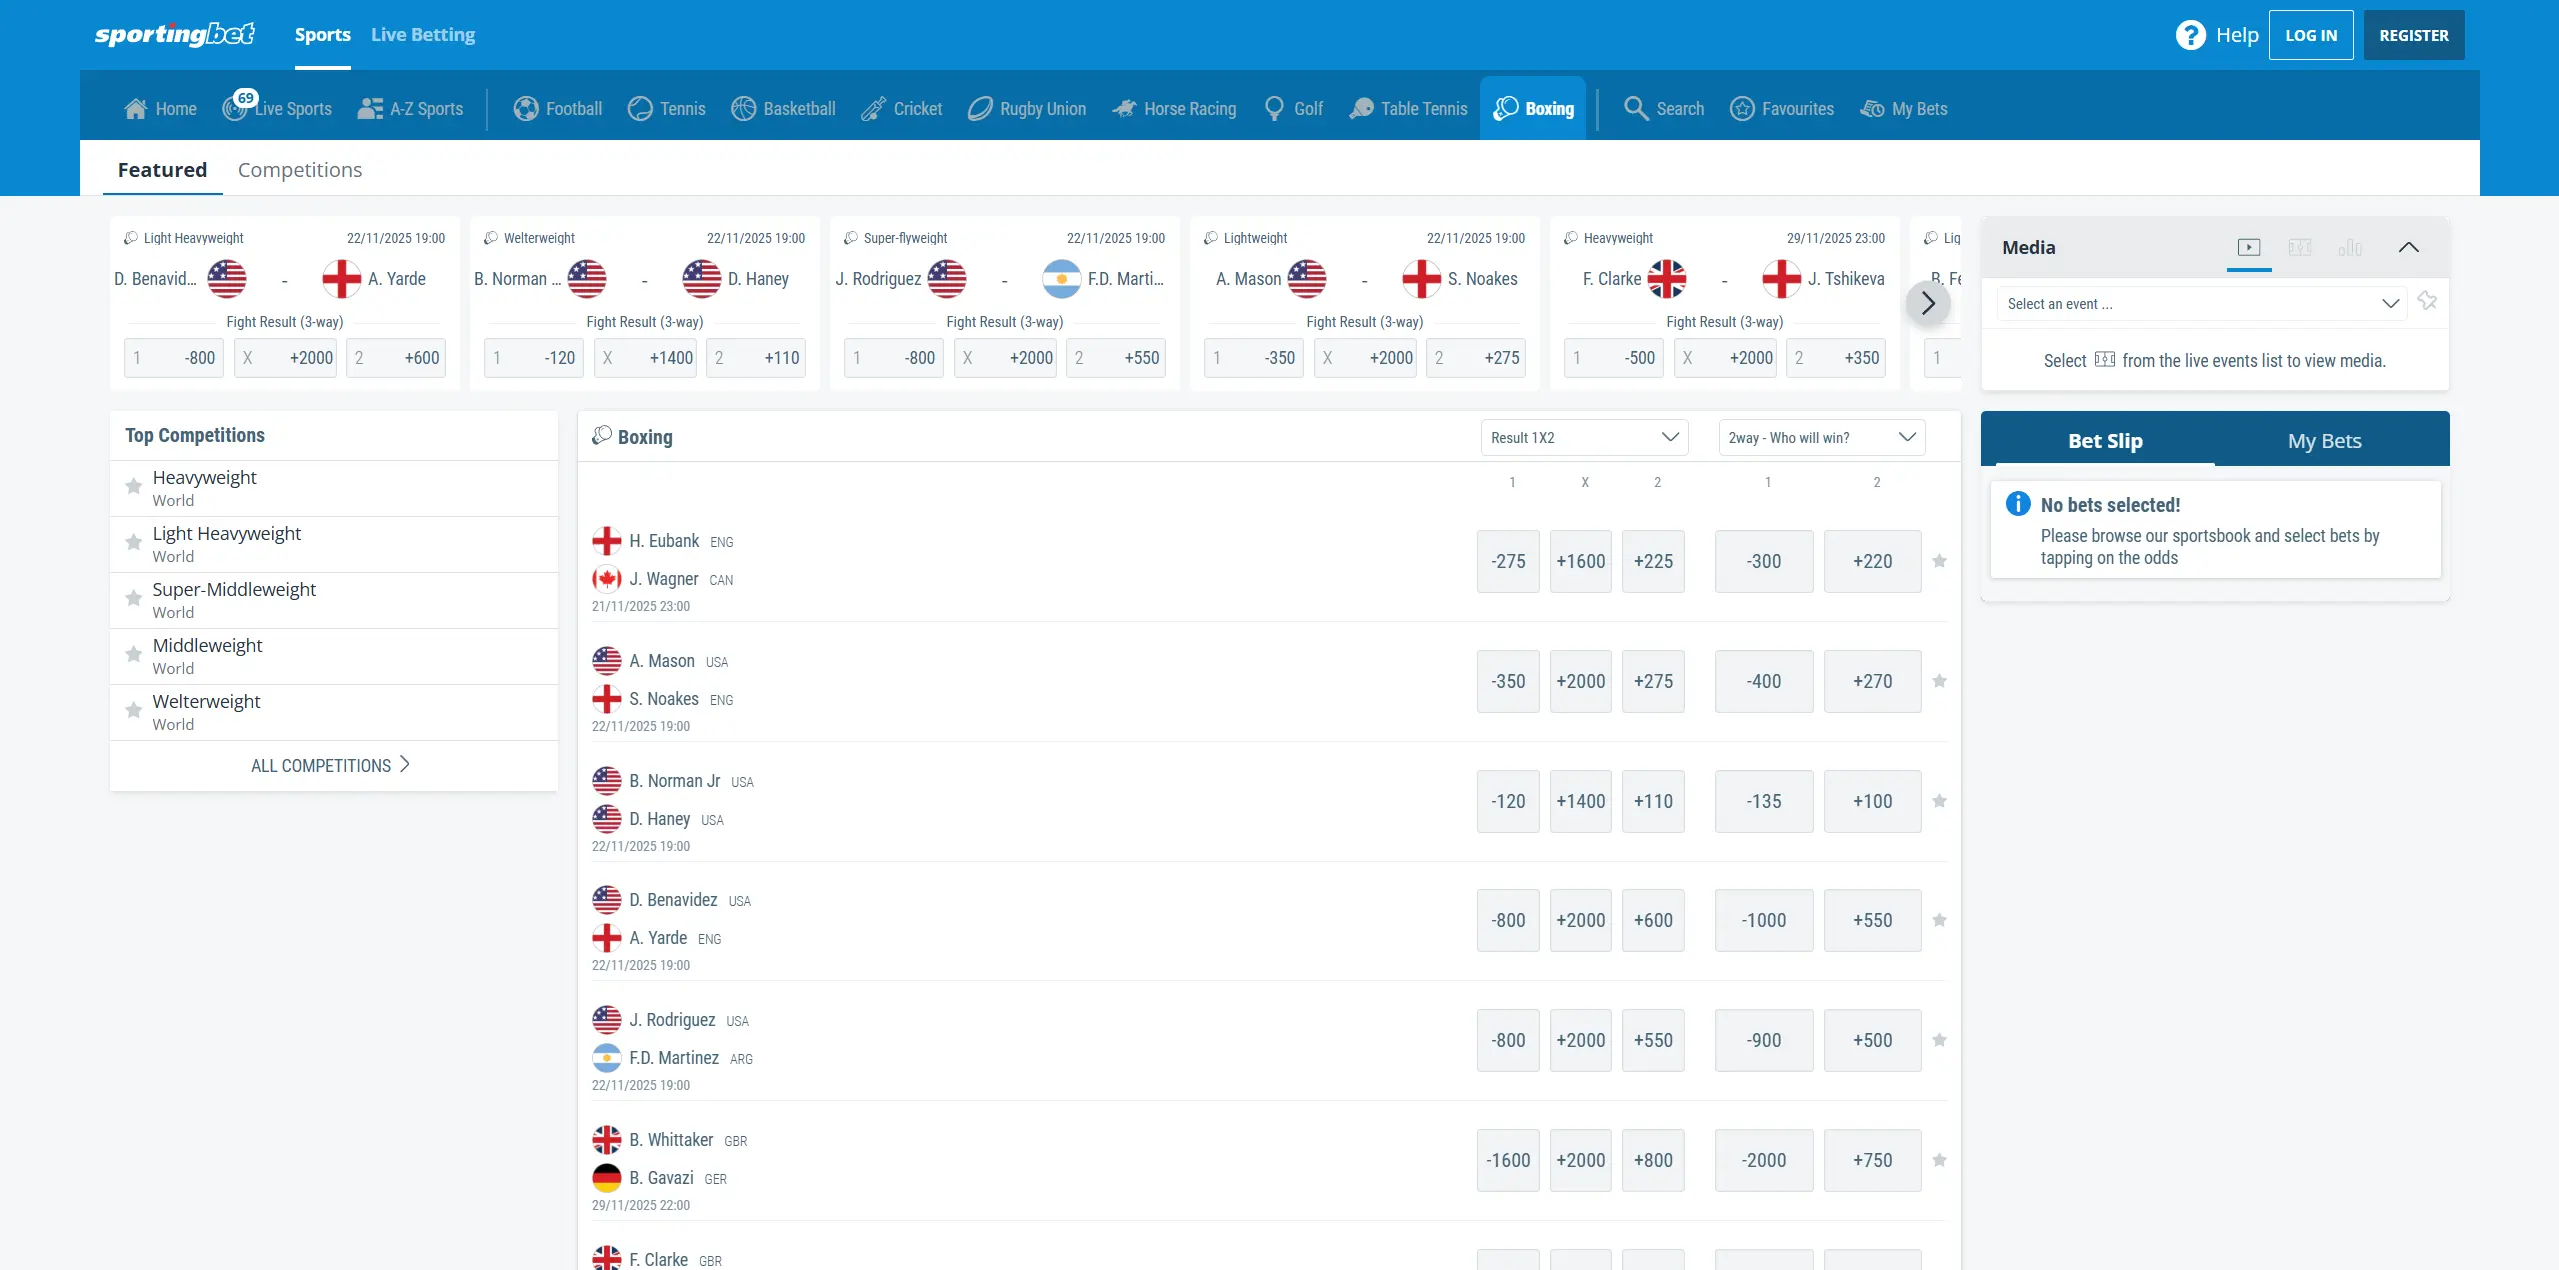Screen dimensions: 2559x1270
Task: Open the Golf section
Action: click(1292, 108)
